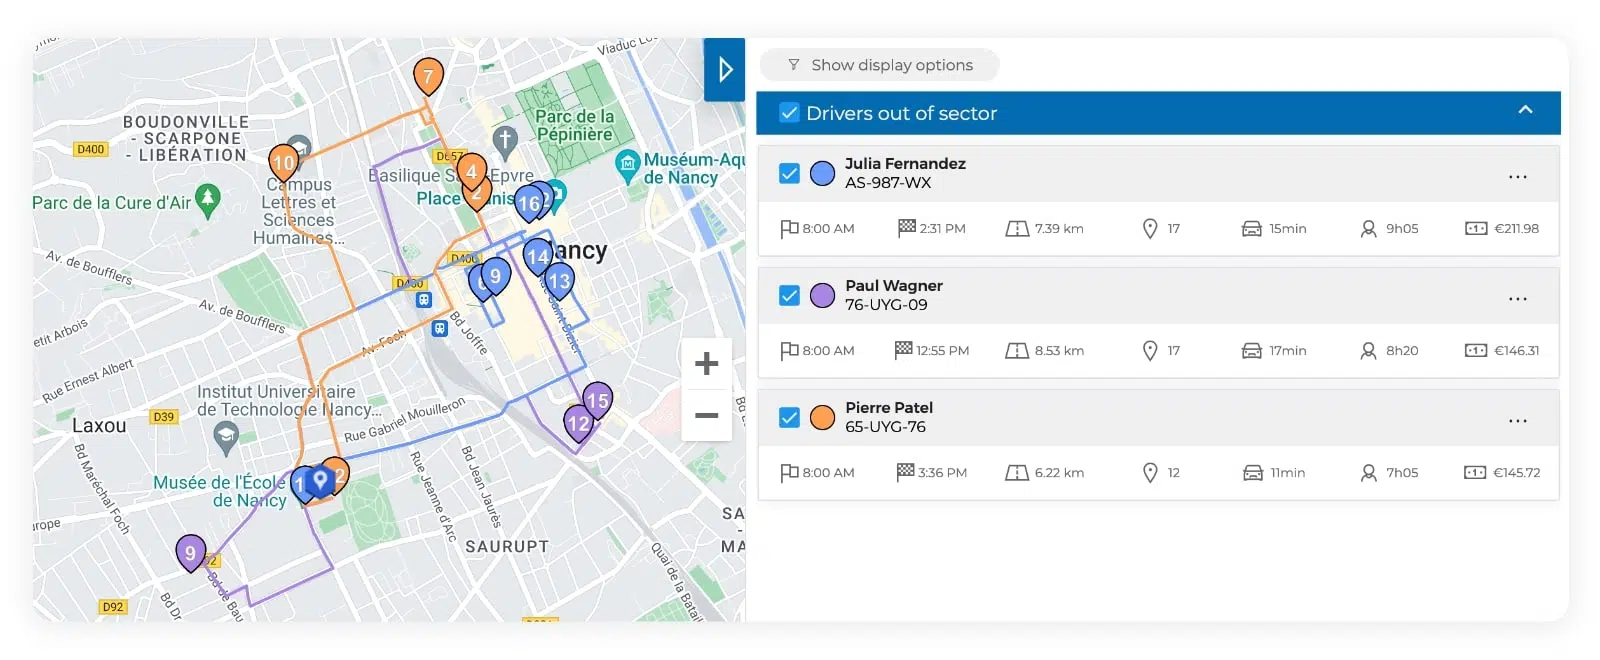
Task: Click Pierre Patel start flag icon
Action: coord(789,473)
